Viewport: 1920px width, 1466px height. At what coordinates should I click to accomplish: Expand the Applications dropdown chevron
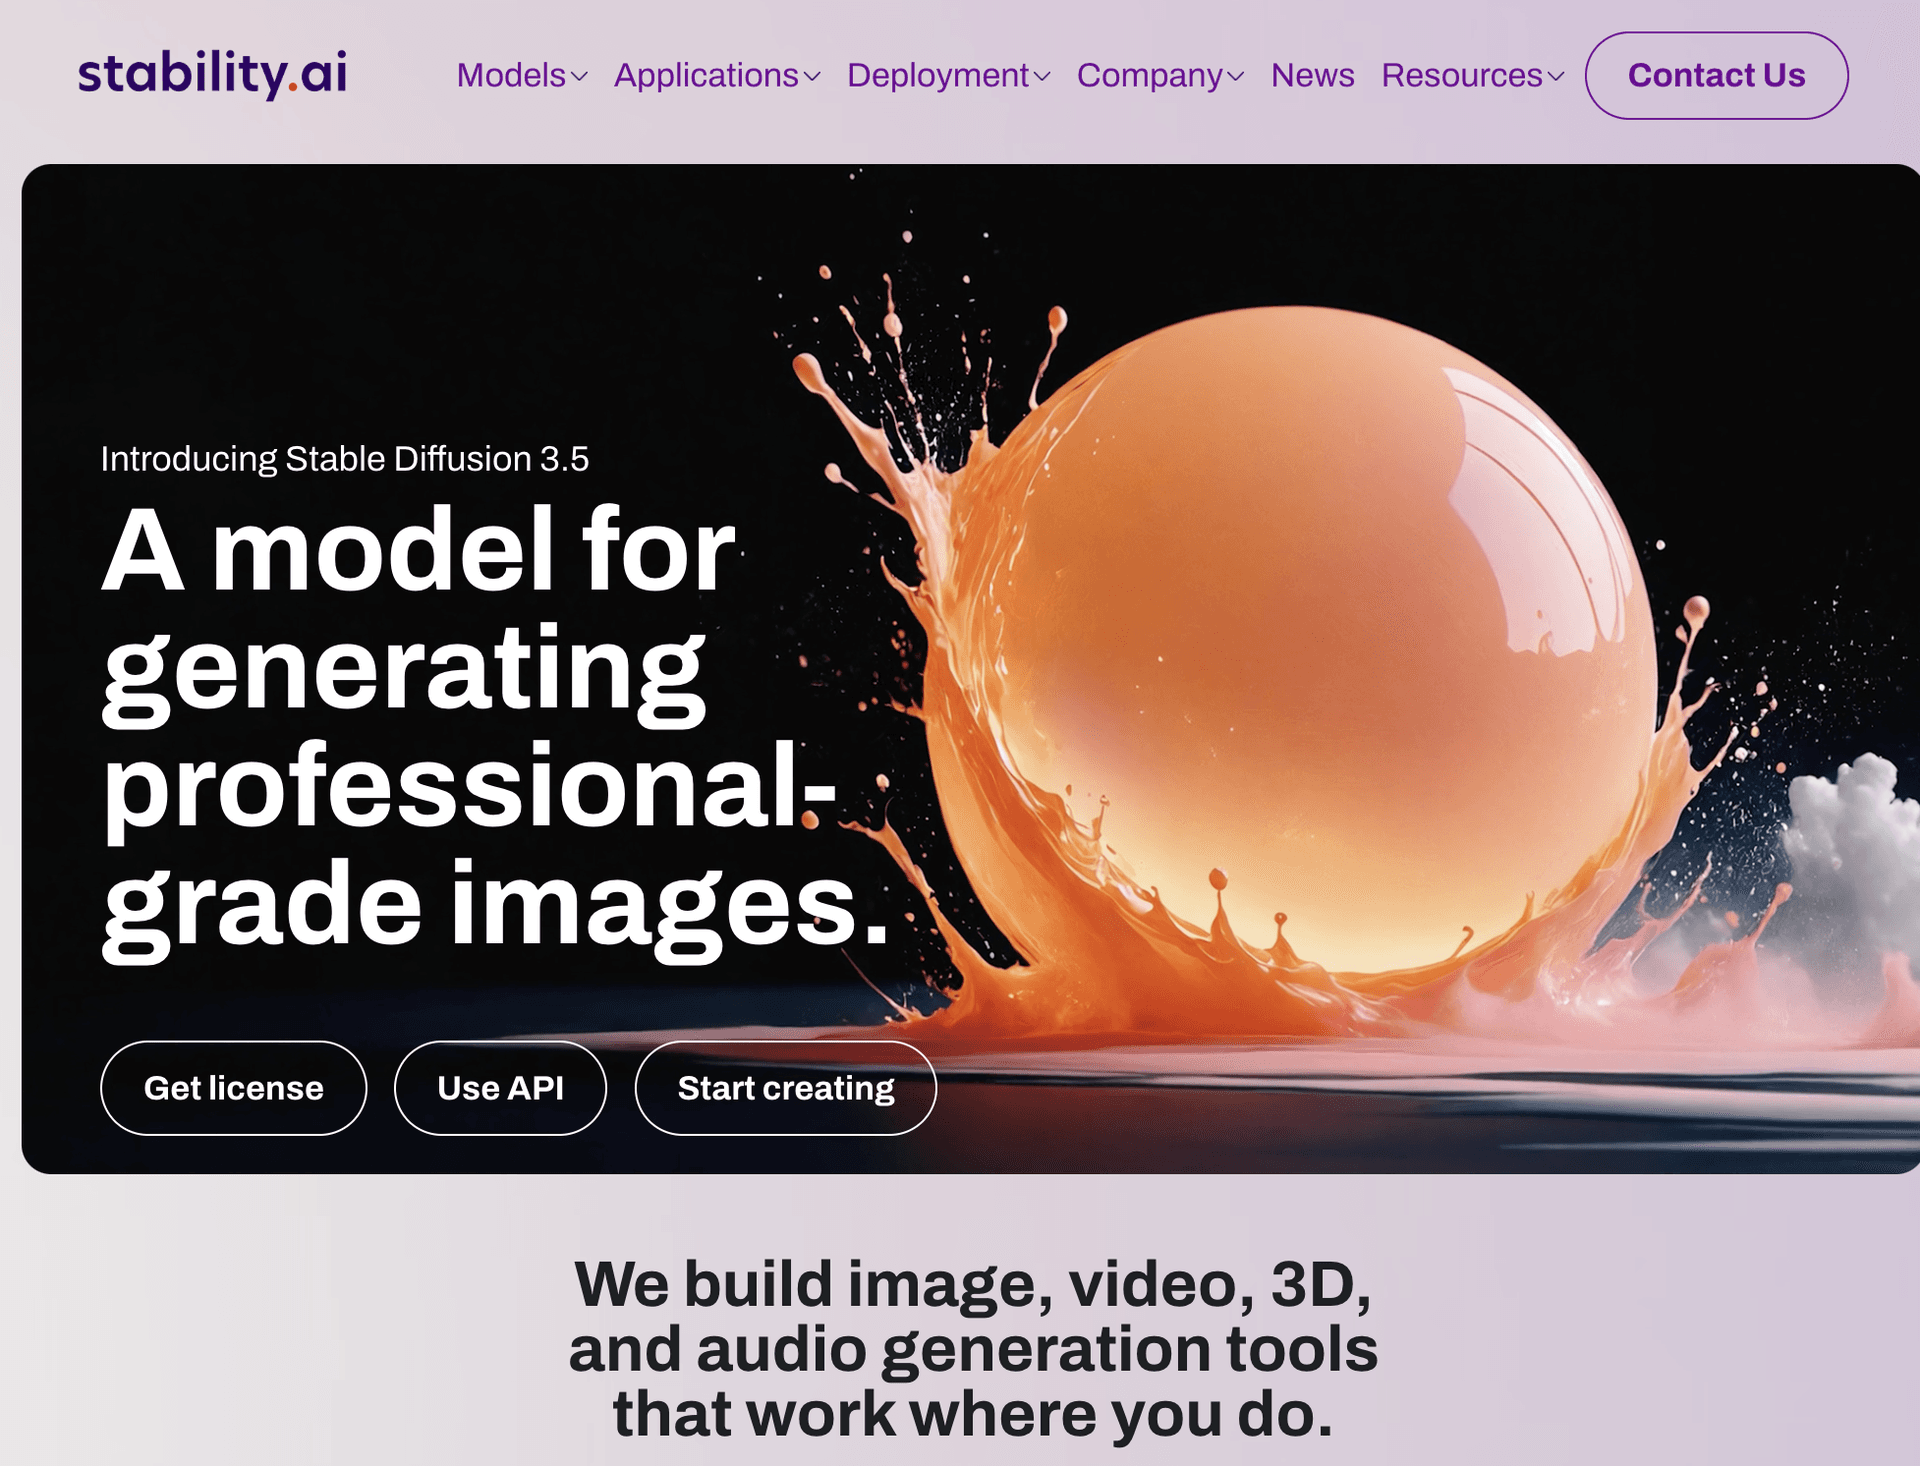point(812,77)
